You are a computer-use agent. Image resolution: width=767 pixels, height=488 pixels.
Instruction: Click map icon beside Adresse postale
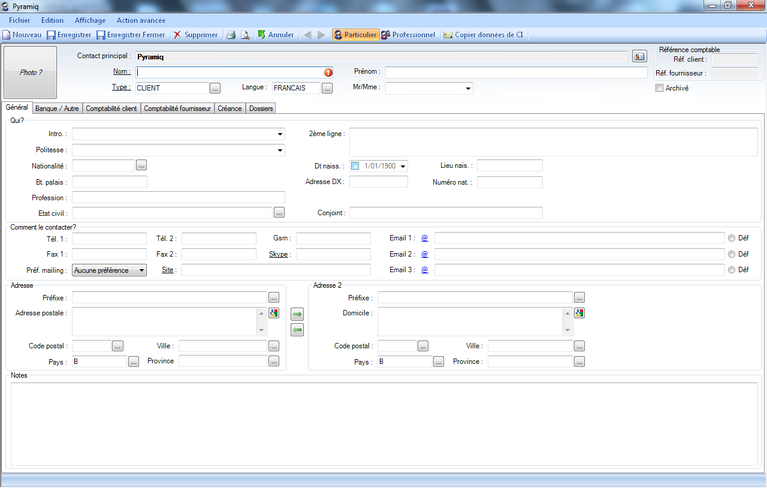[x=273, y=313]
